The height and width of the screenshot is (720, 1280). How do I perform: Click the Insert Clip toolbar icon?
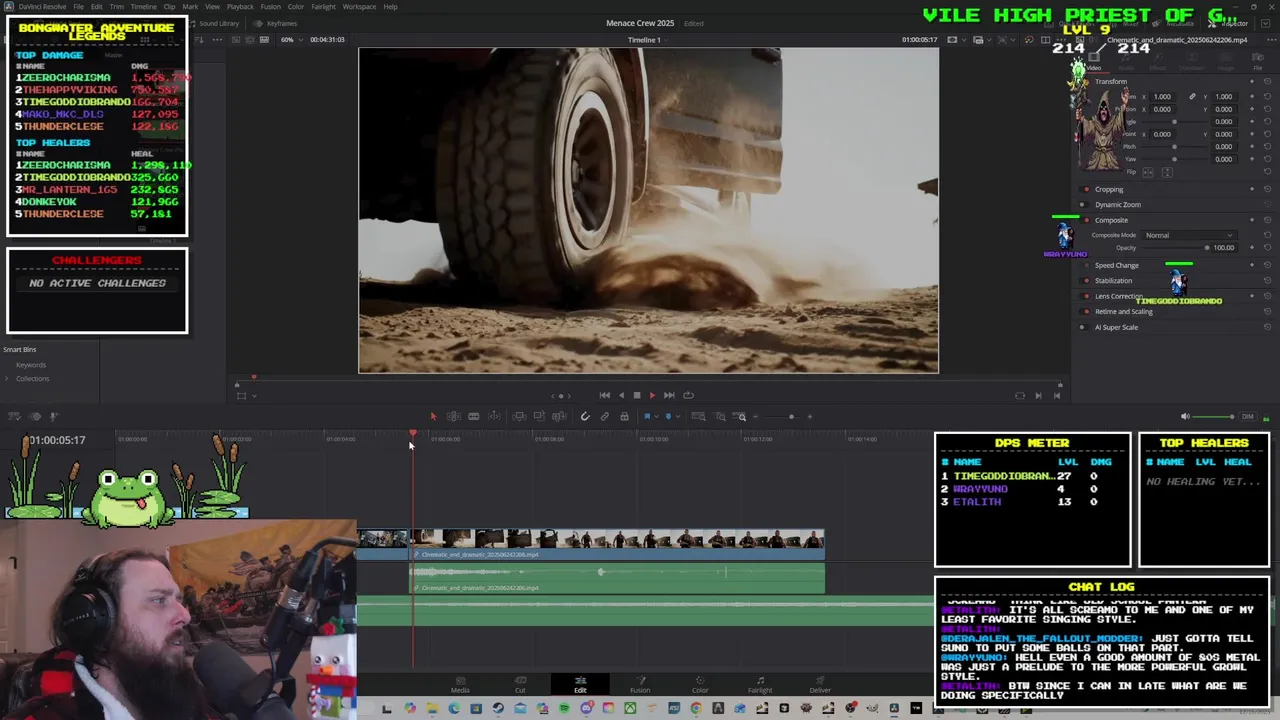pos(519,416)
